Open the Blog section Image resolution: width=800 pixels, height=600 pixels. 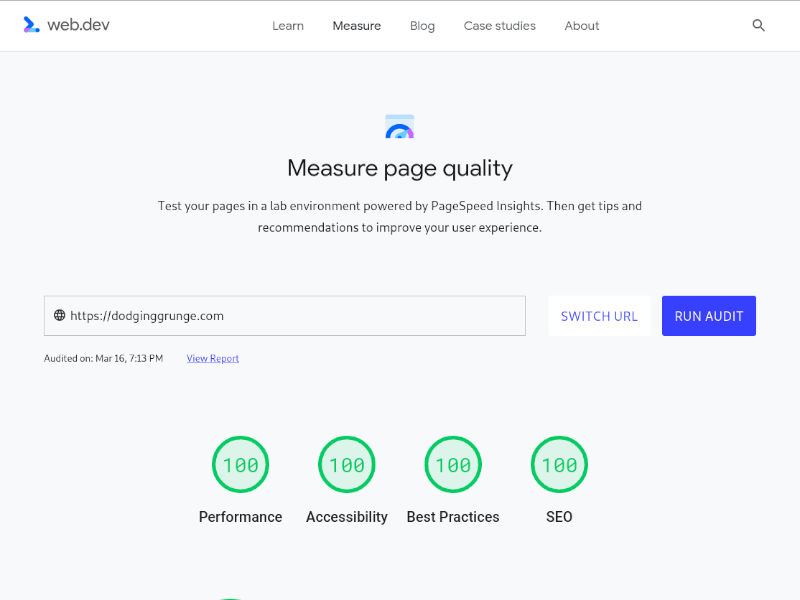point(422,26)
